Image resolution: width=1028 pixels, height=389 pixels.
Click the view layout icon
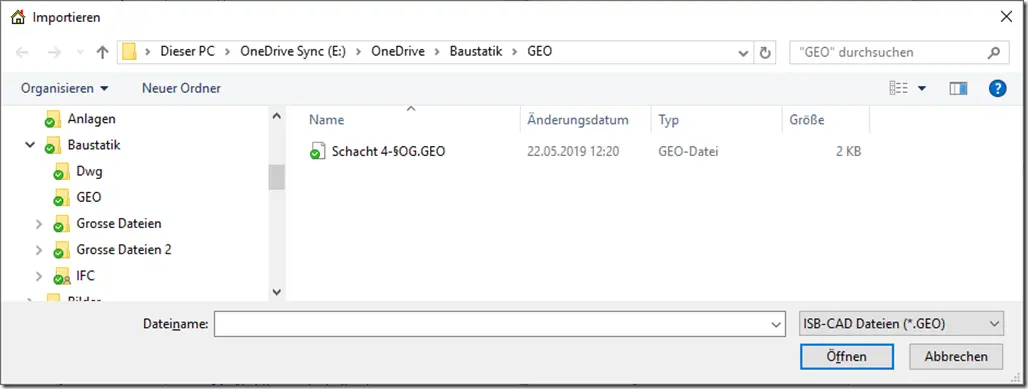(x=898, y=88)
